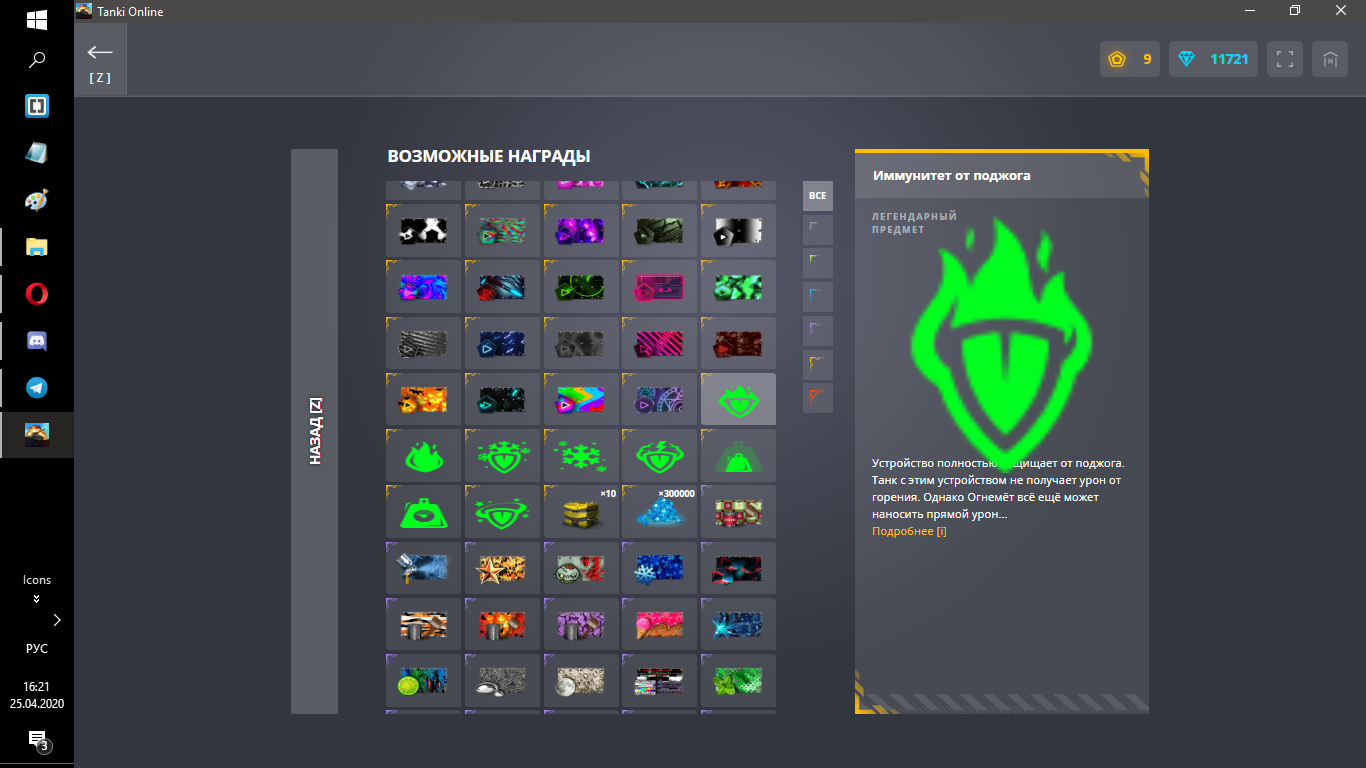Open File Explorer from the taskbar
Image resolution: width=1366 pixels, height=768 pixels.
[37, 247]
